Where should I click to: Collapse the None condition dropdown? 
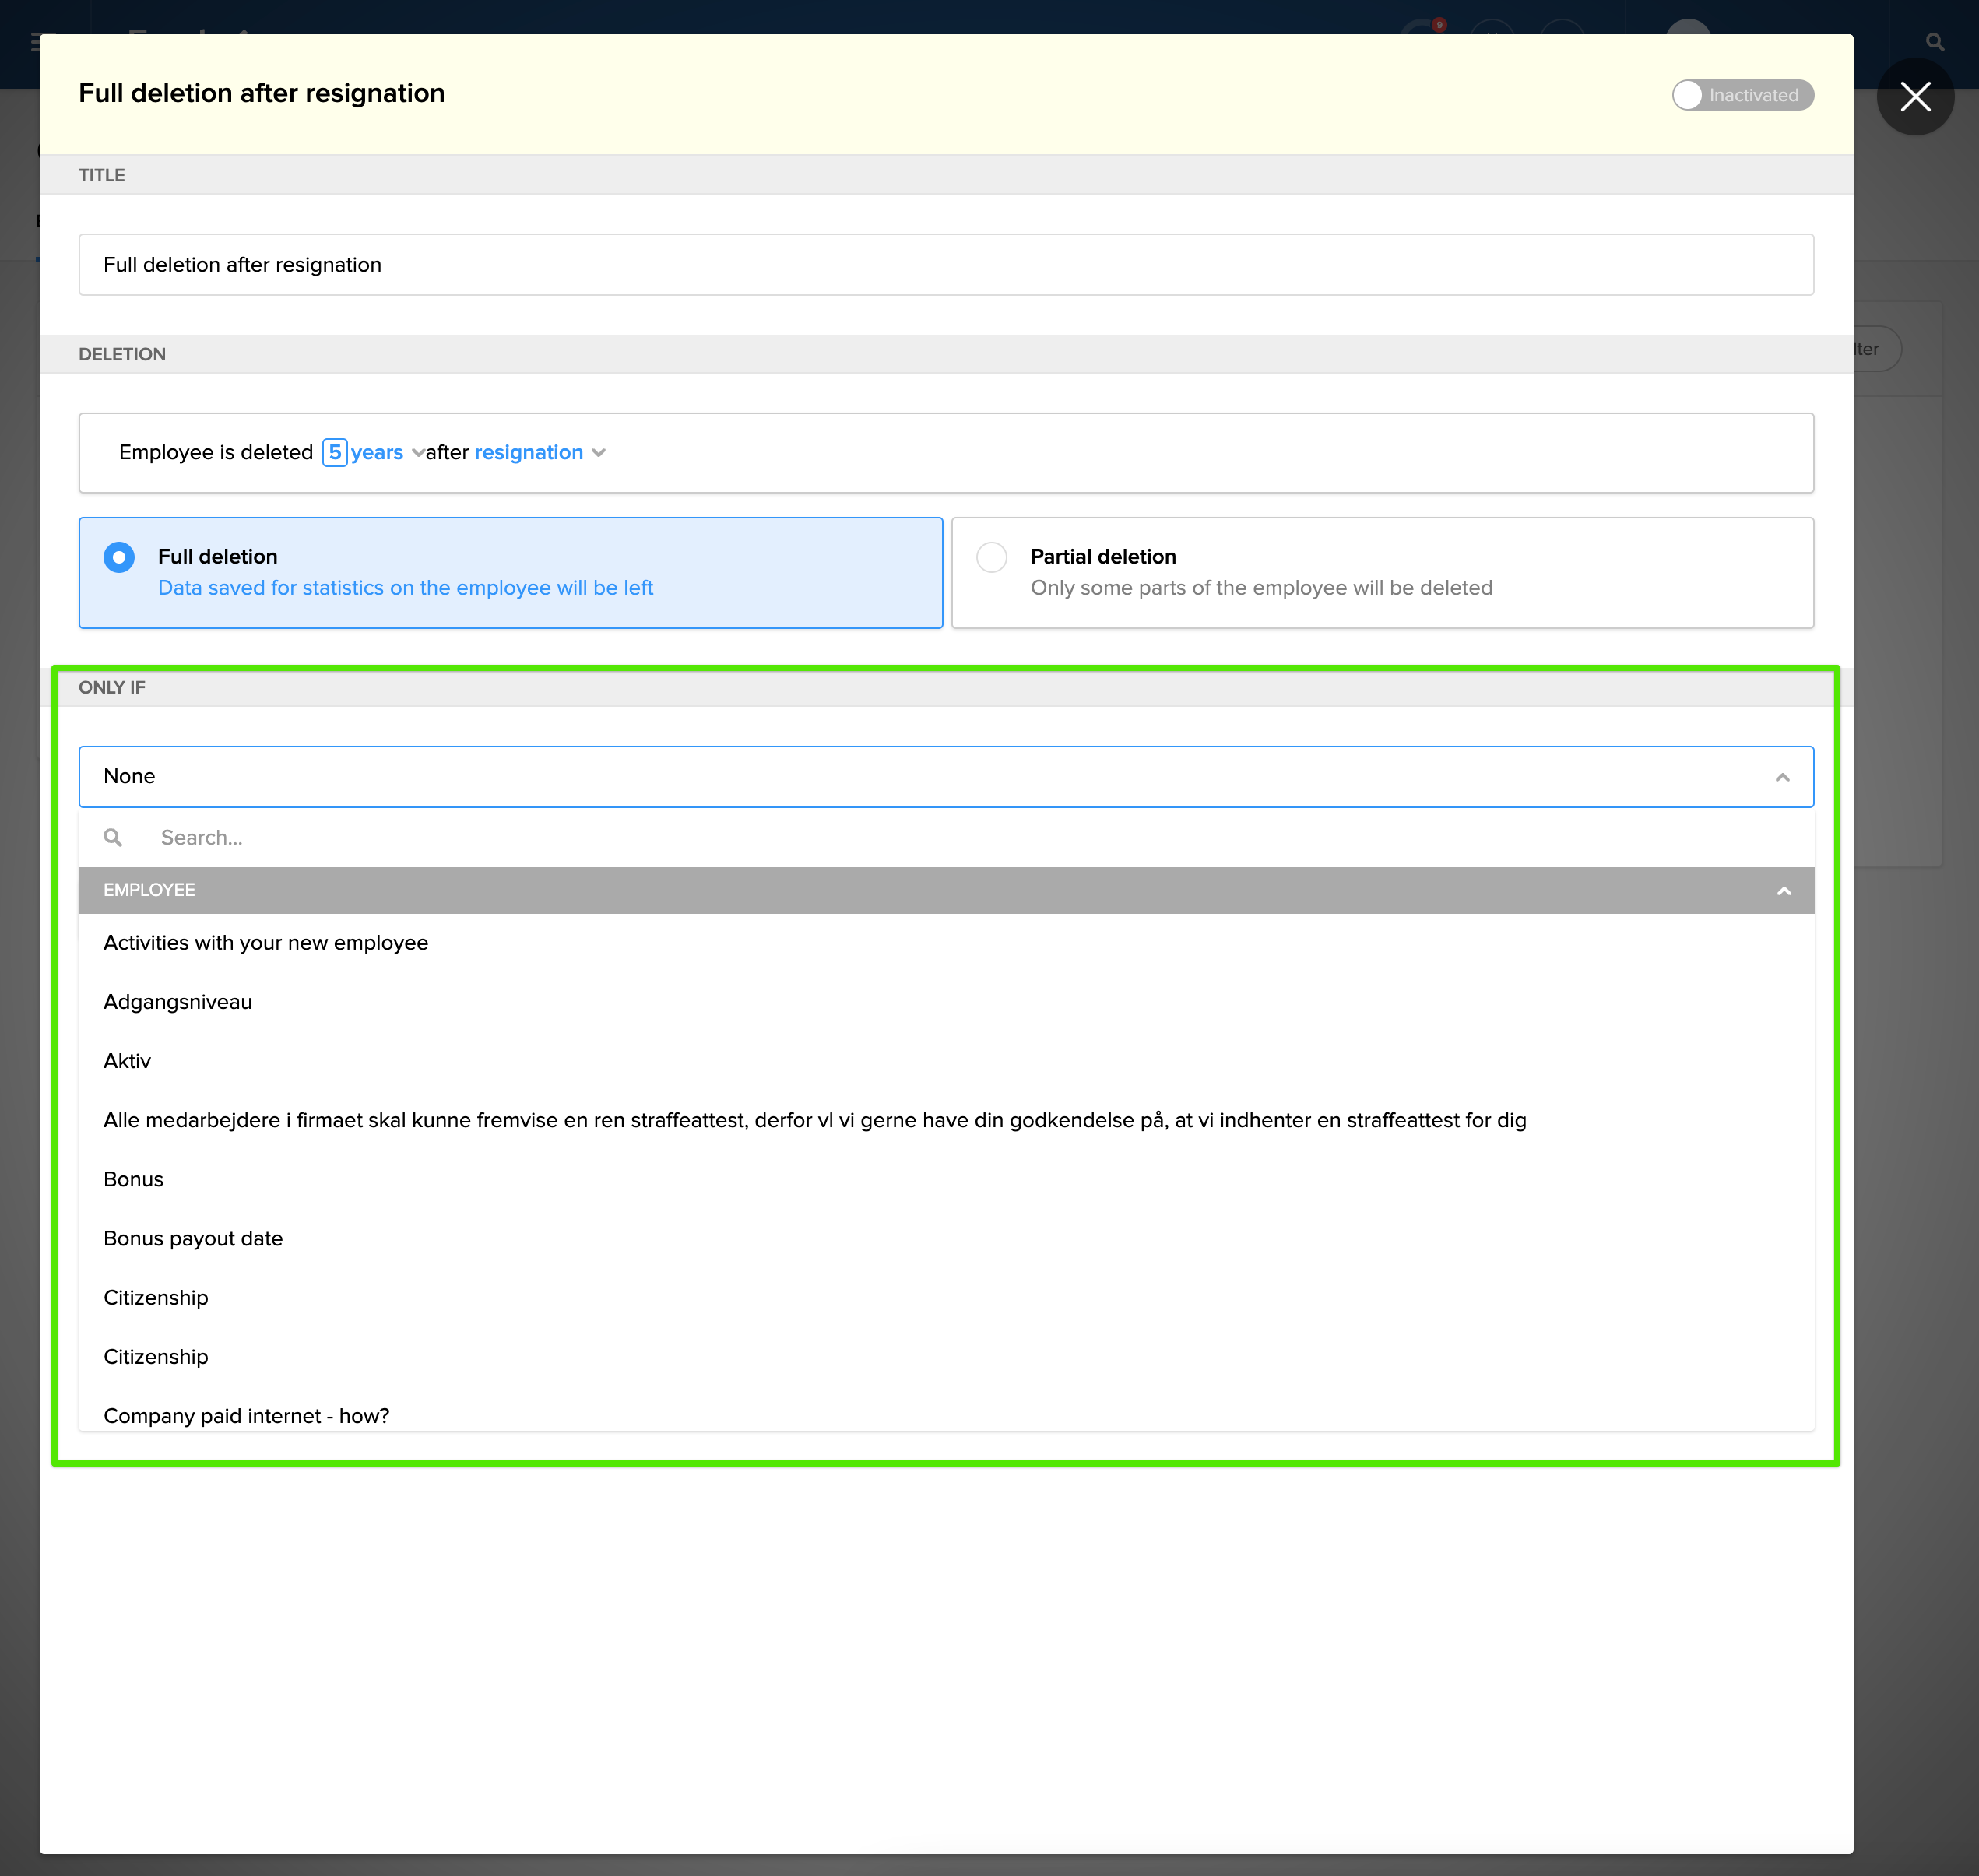1781,777
